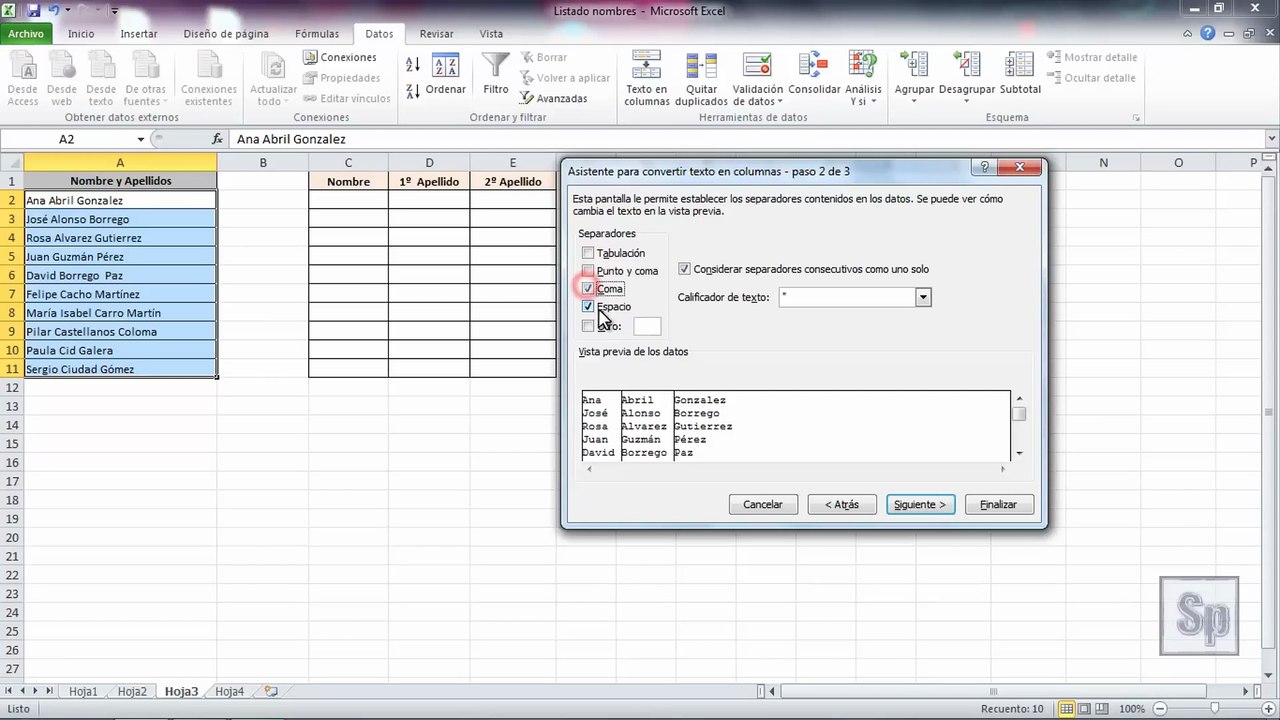The image size is (1280, 720).
Task: Switch to the Revisar tab
Action: [437, 33]
